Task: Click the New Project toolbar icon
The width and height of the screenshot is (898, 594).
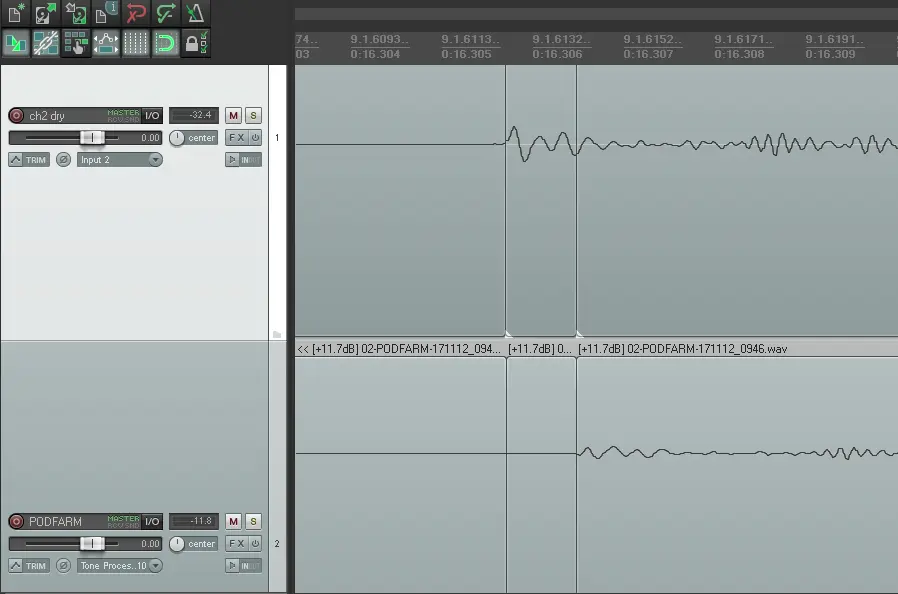Action: (16, 13)
